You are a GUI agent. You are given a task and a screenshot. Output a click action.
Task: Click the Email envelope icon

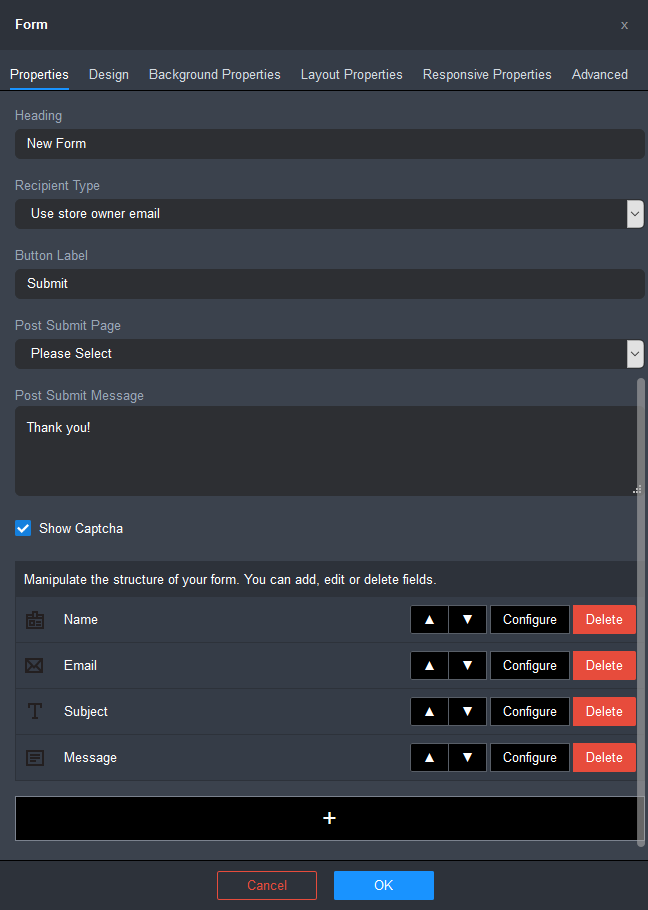click(35, 665)
